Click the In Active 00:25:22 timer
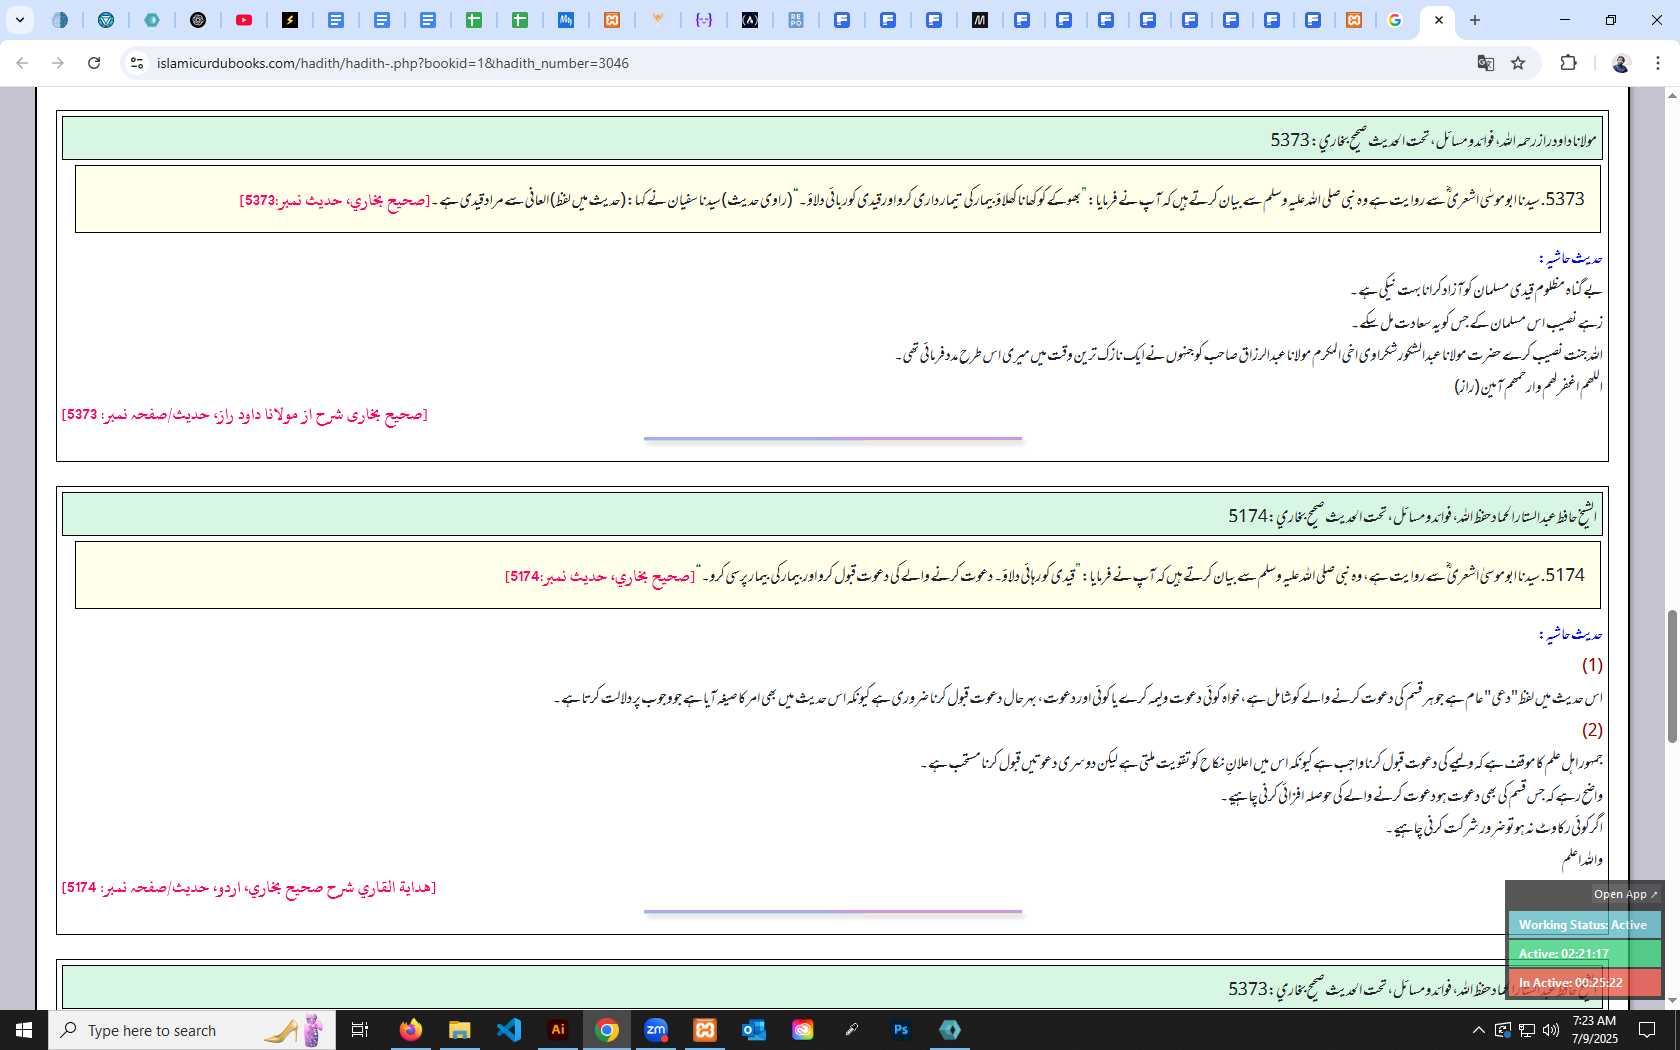This screenshot has width=1680, height=1050. (x=1583, y=983)
